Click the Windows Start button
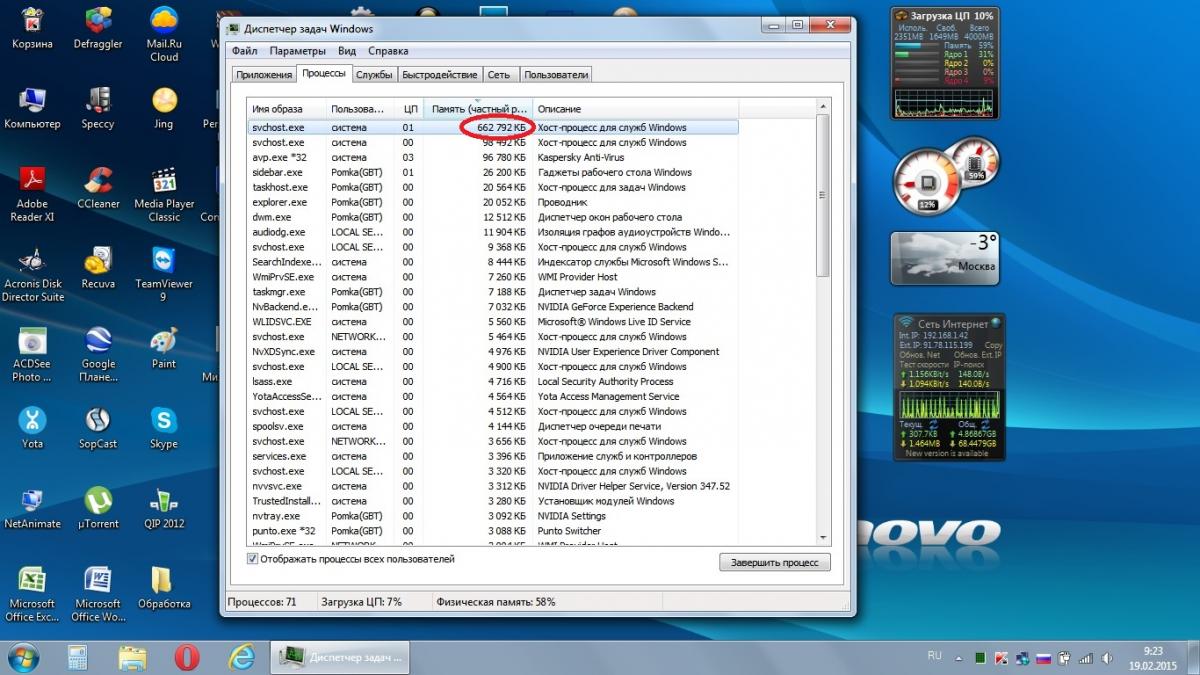1200x675 pixels. pos(24,657)
